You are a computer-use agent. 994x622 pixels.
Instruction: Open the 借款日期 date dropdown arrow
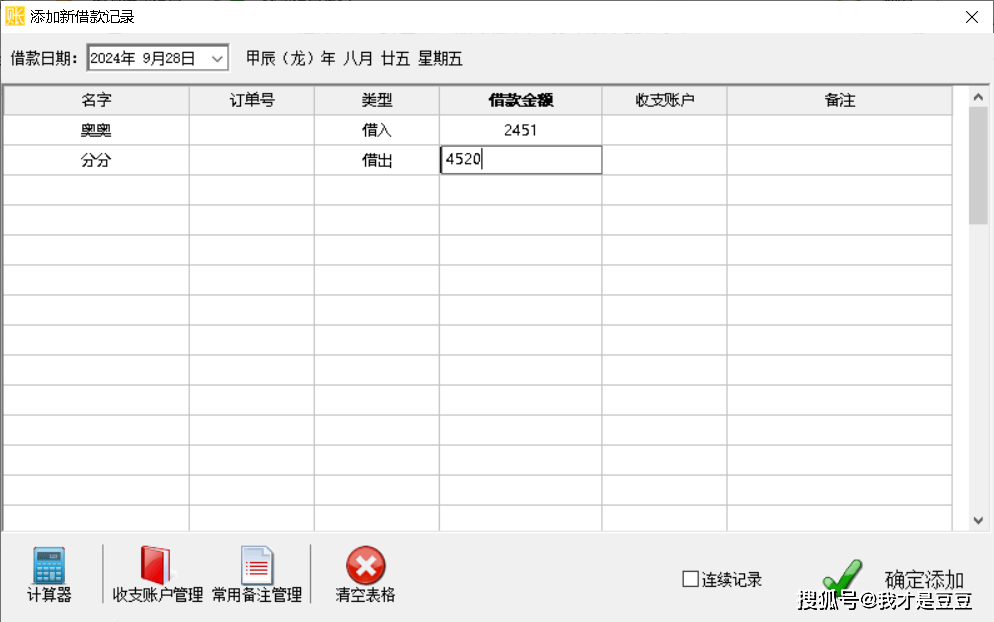click(217, 59)
